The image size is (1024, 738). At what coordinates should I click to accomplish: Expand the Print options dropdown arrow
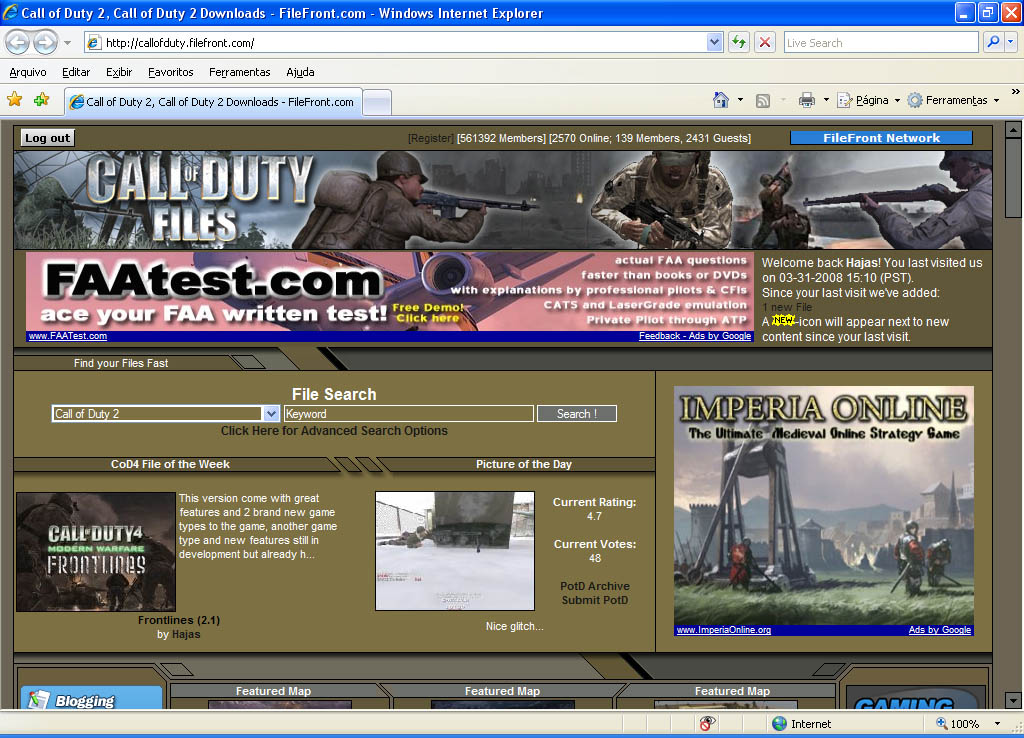(x=826, y=100)
